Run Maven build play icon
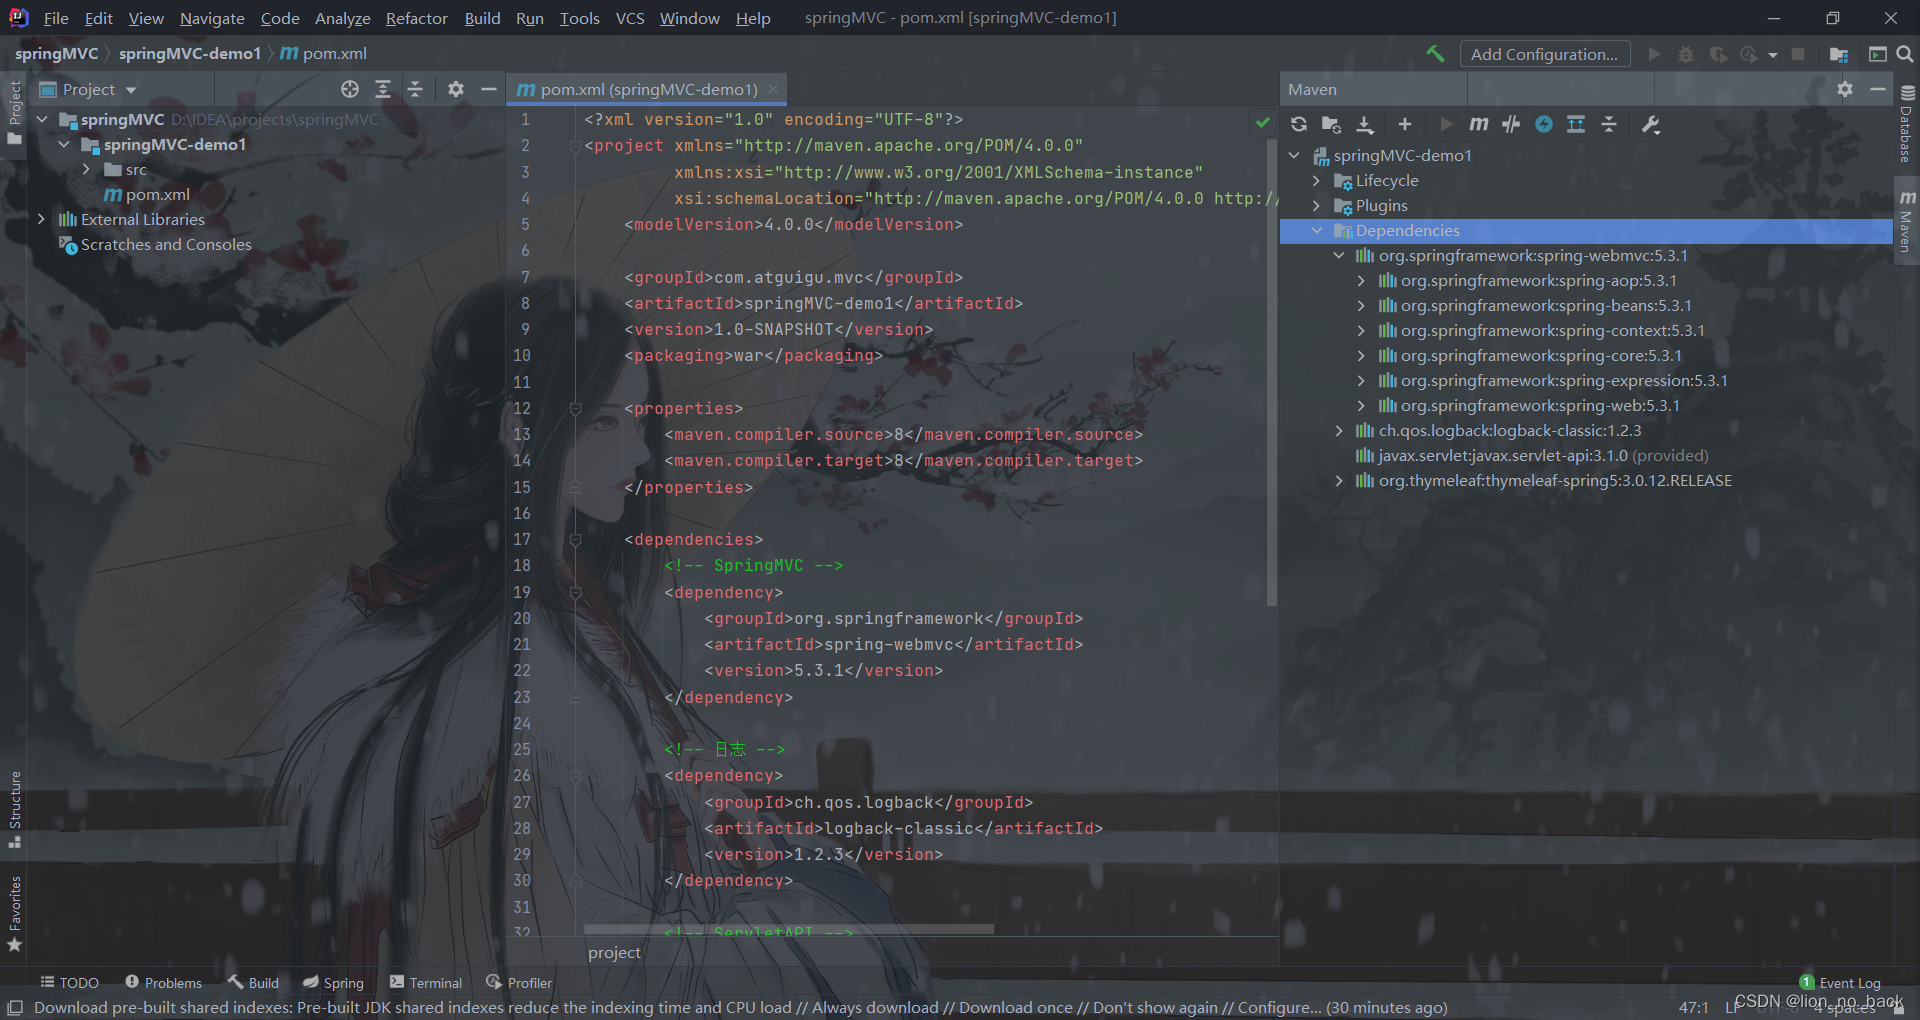Image resolution: width=1920 pixels, height=1020 pixels. 1446,124
